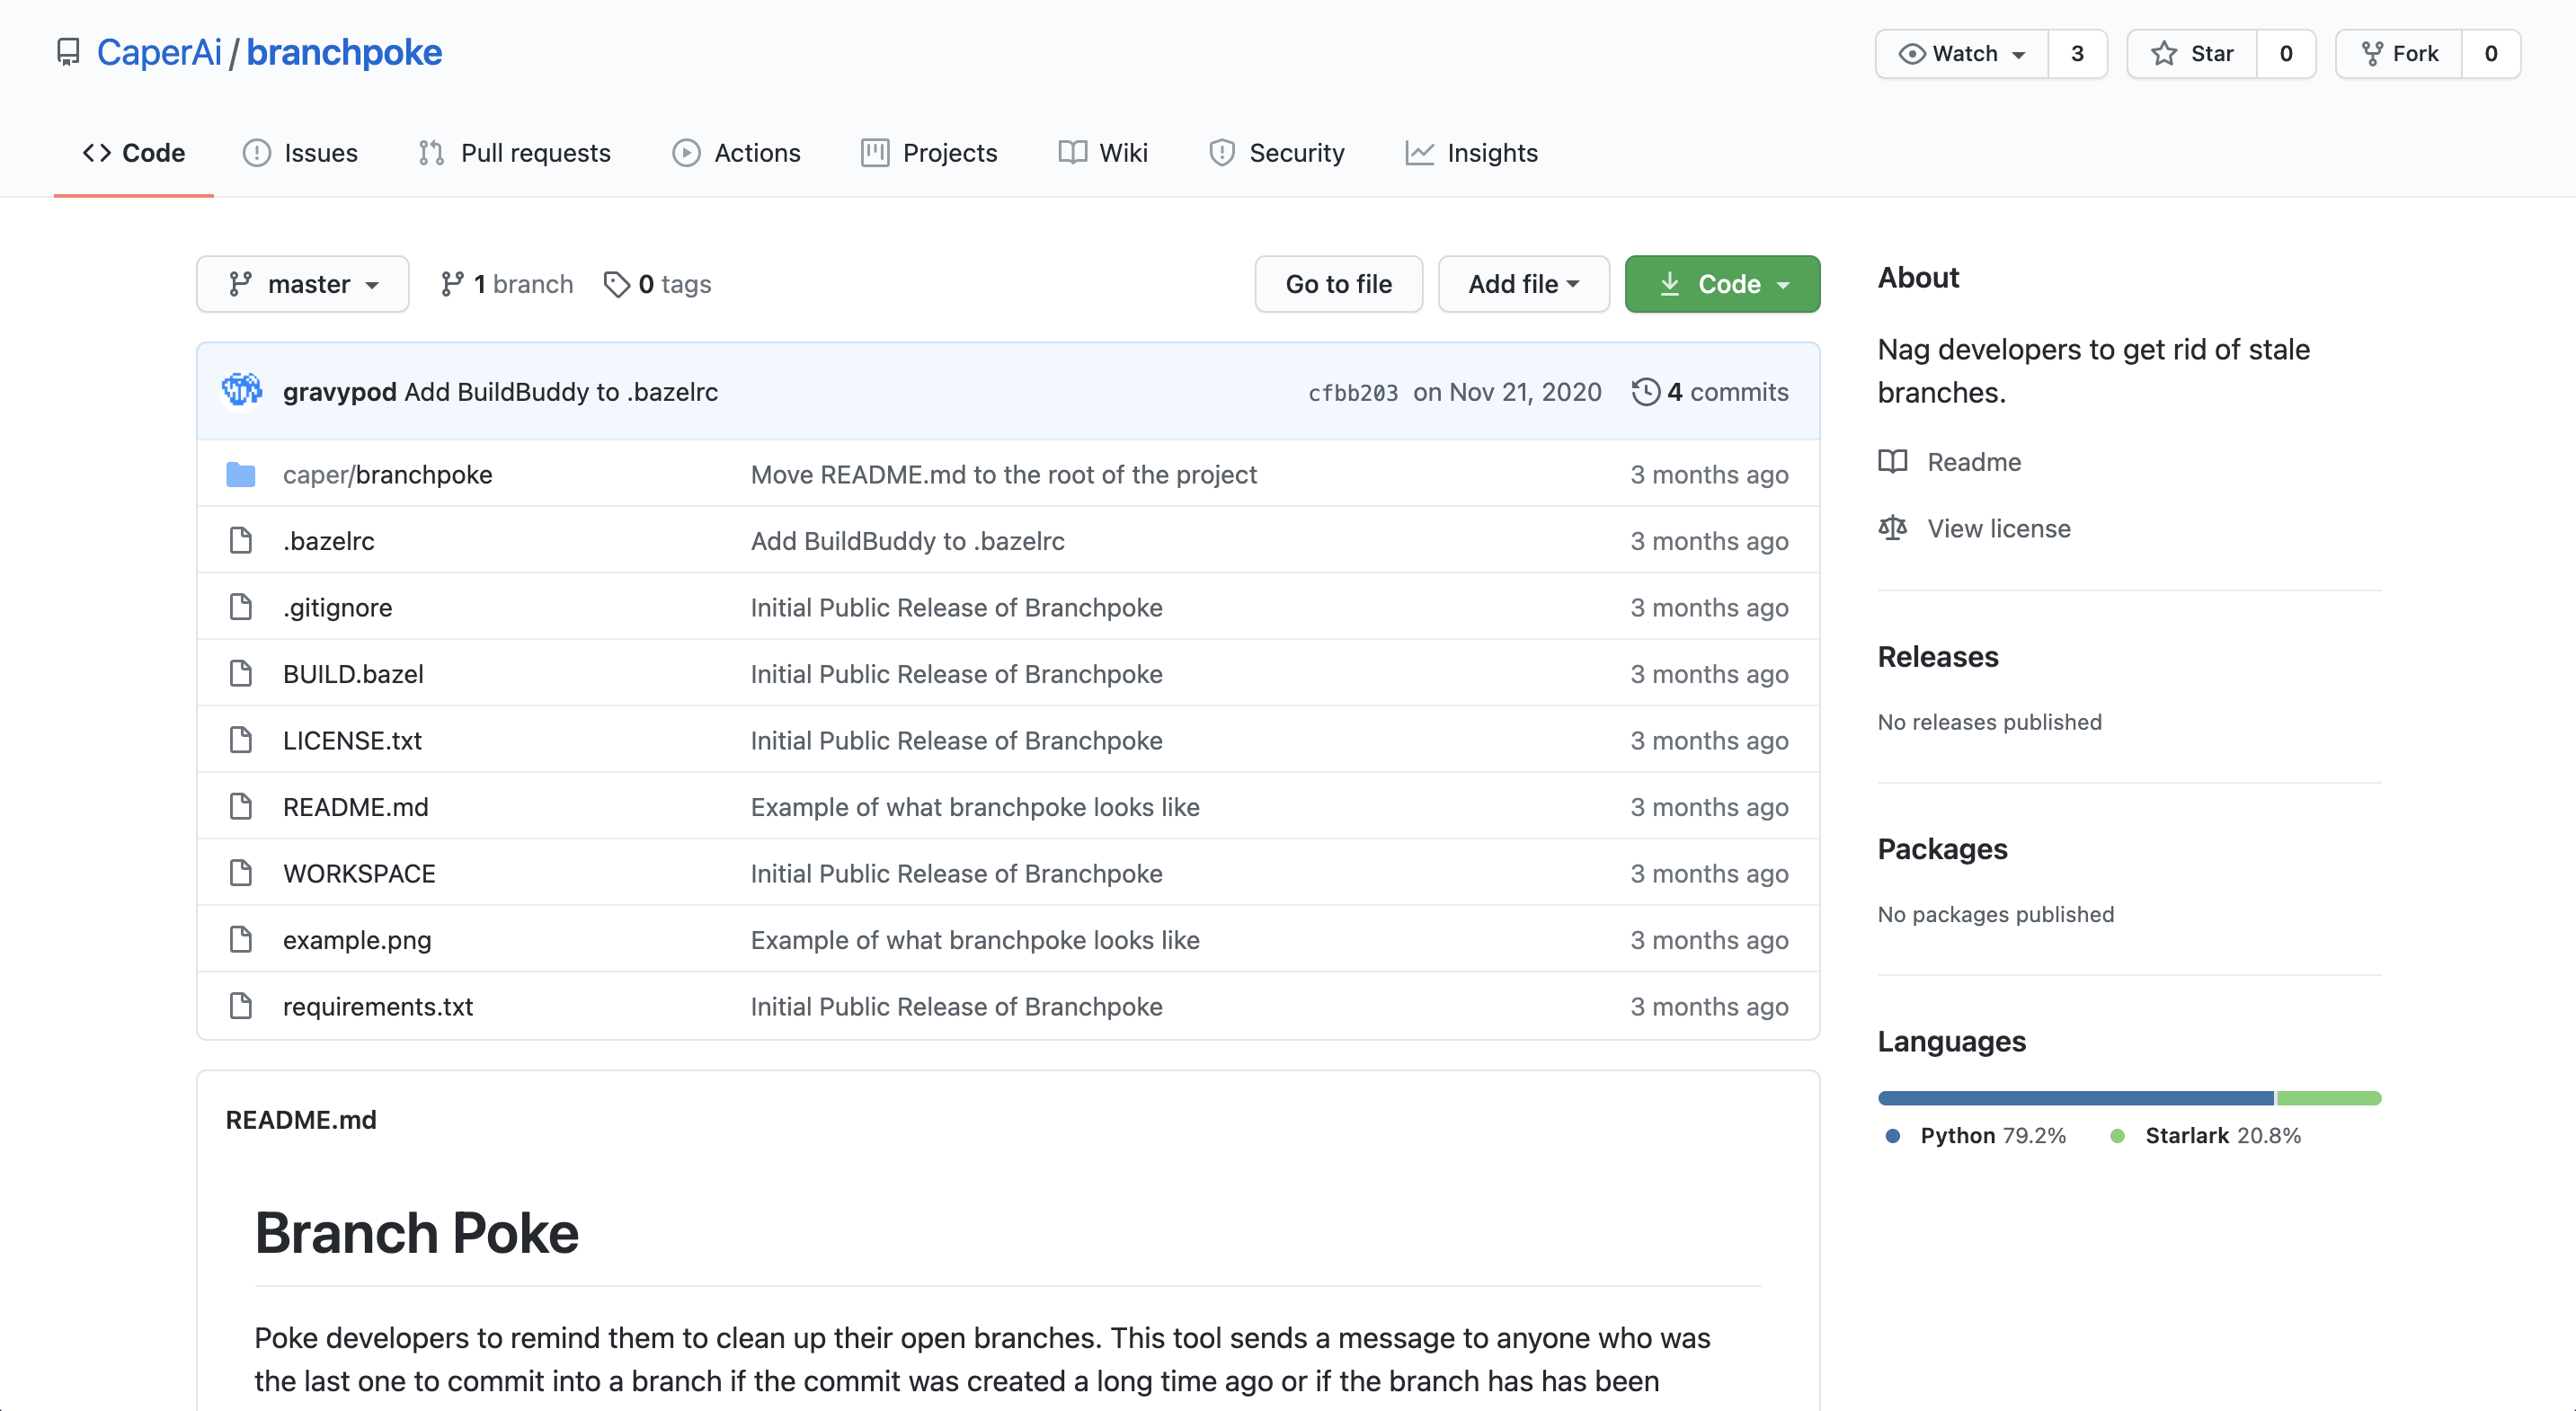Screen dimensions: 2576x1411
Task: Toggle Watch on this repository
Action: (x=1962, y=53)
